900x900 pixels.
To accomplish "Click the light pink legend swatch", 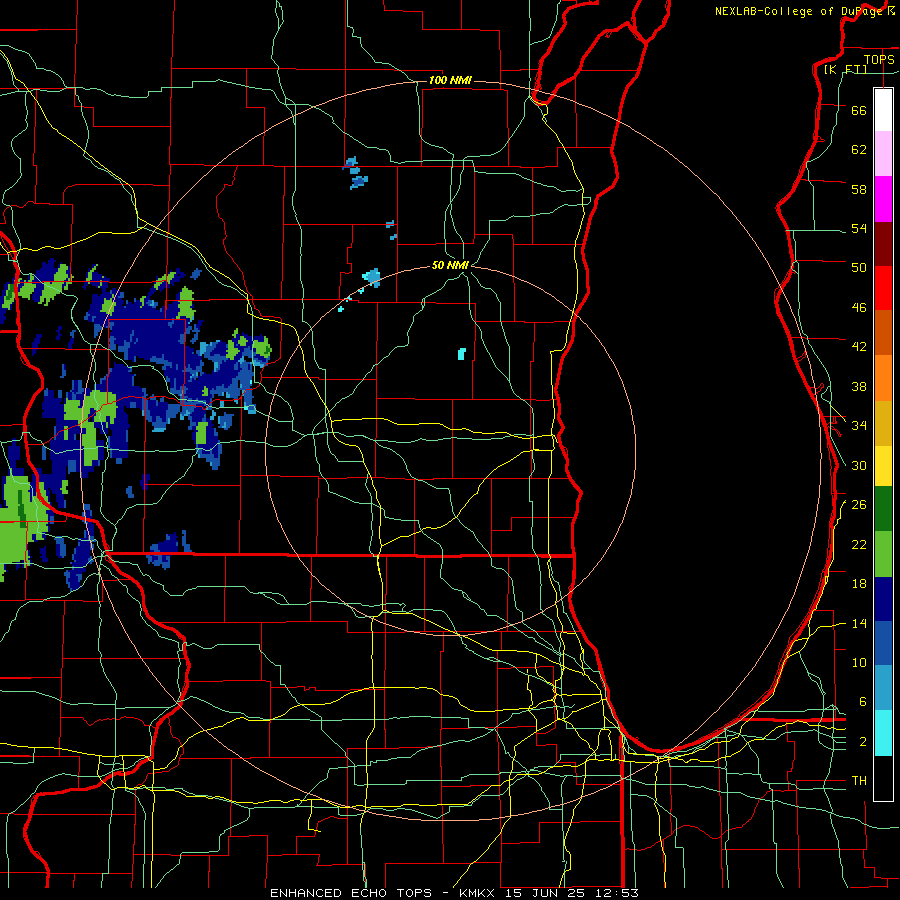I will point(883,154).
